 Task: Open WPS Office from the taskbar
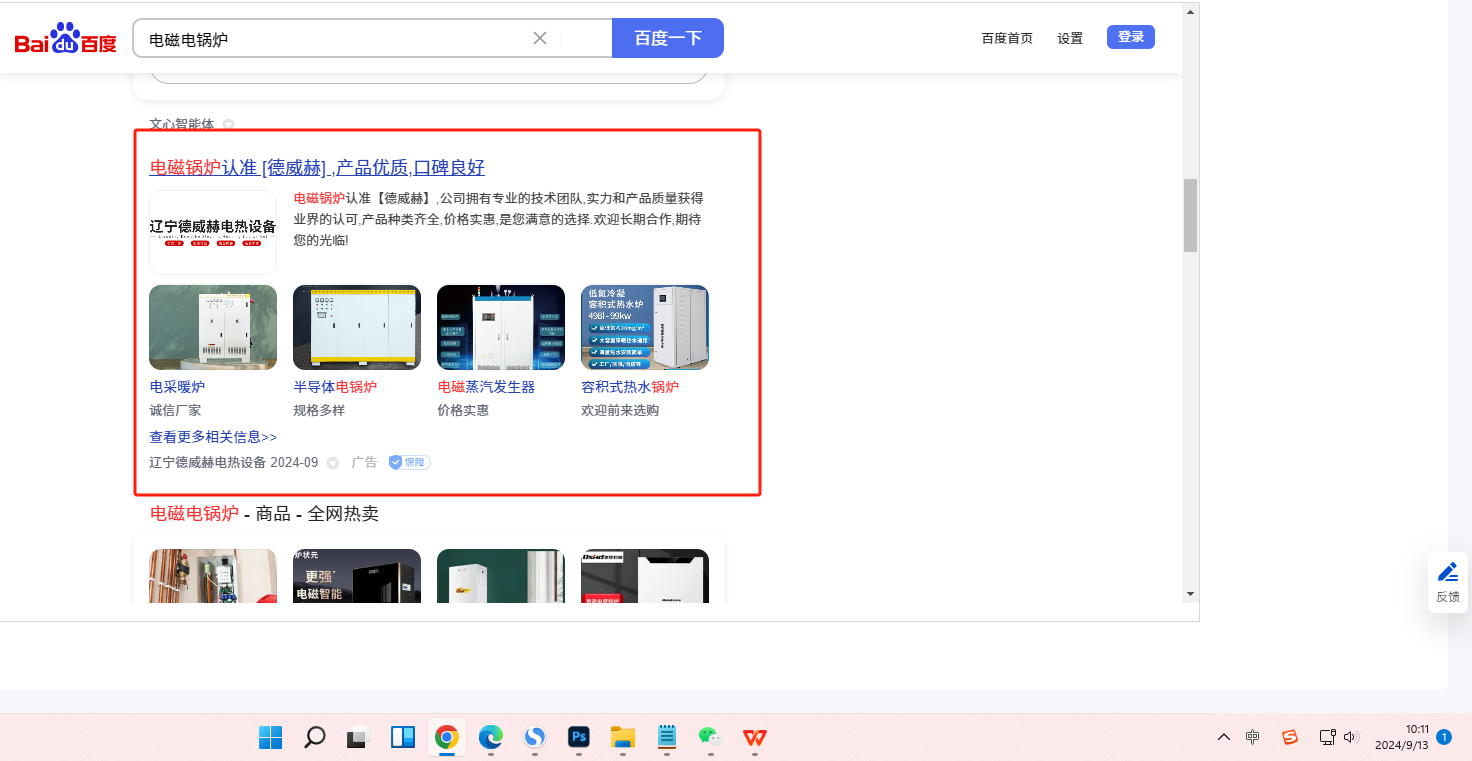coord(754,738)
